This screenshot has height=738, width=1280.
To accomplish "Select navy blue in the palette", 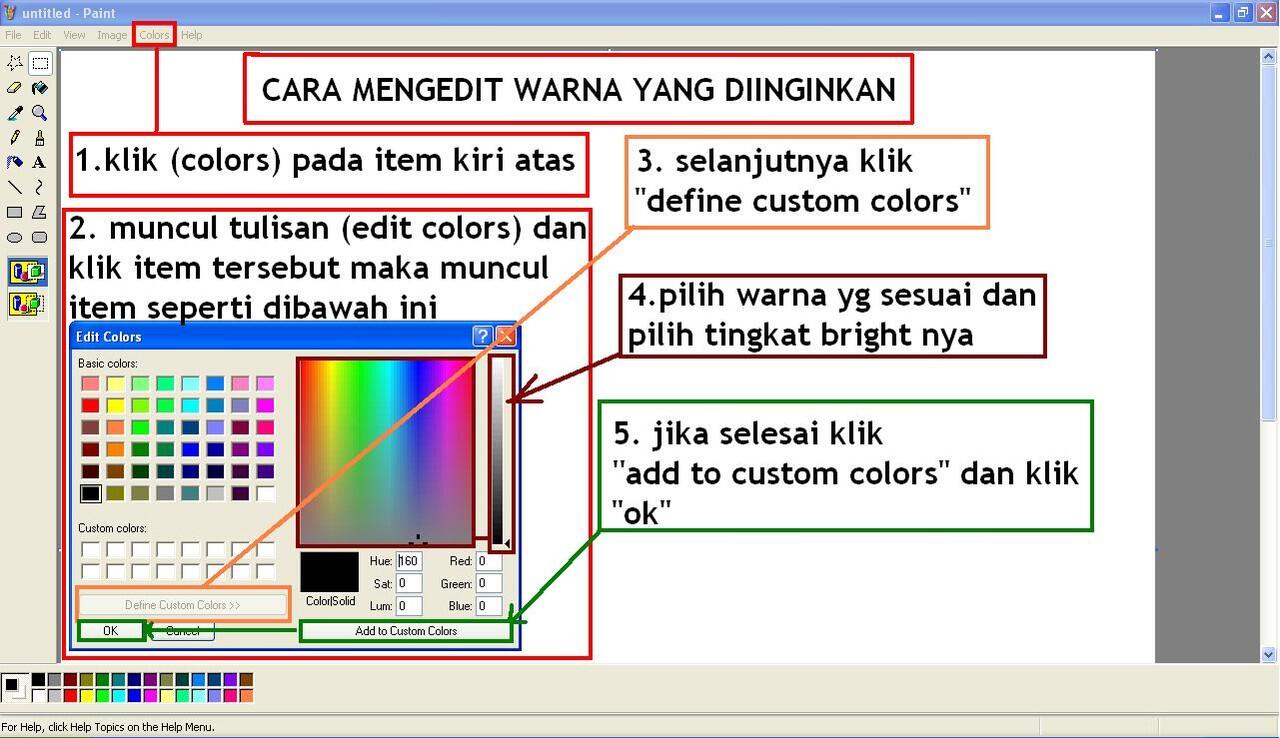I will tap(134, 679).
